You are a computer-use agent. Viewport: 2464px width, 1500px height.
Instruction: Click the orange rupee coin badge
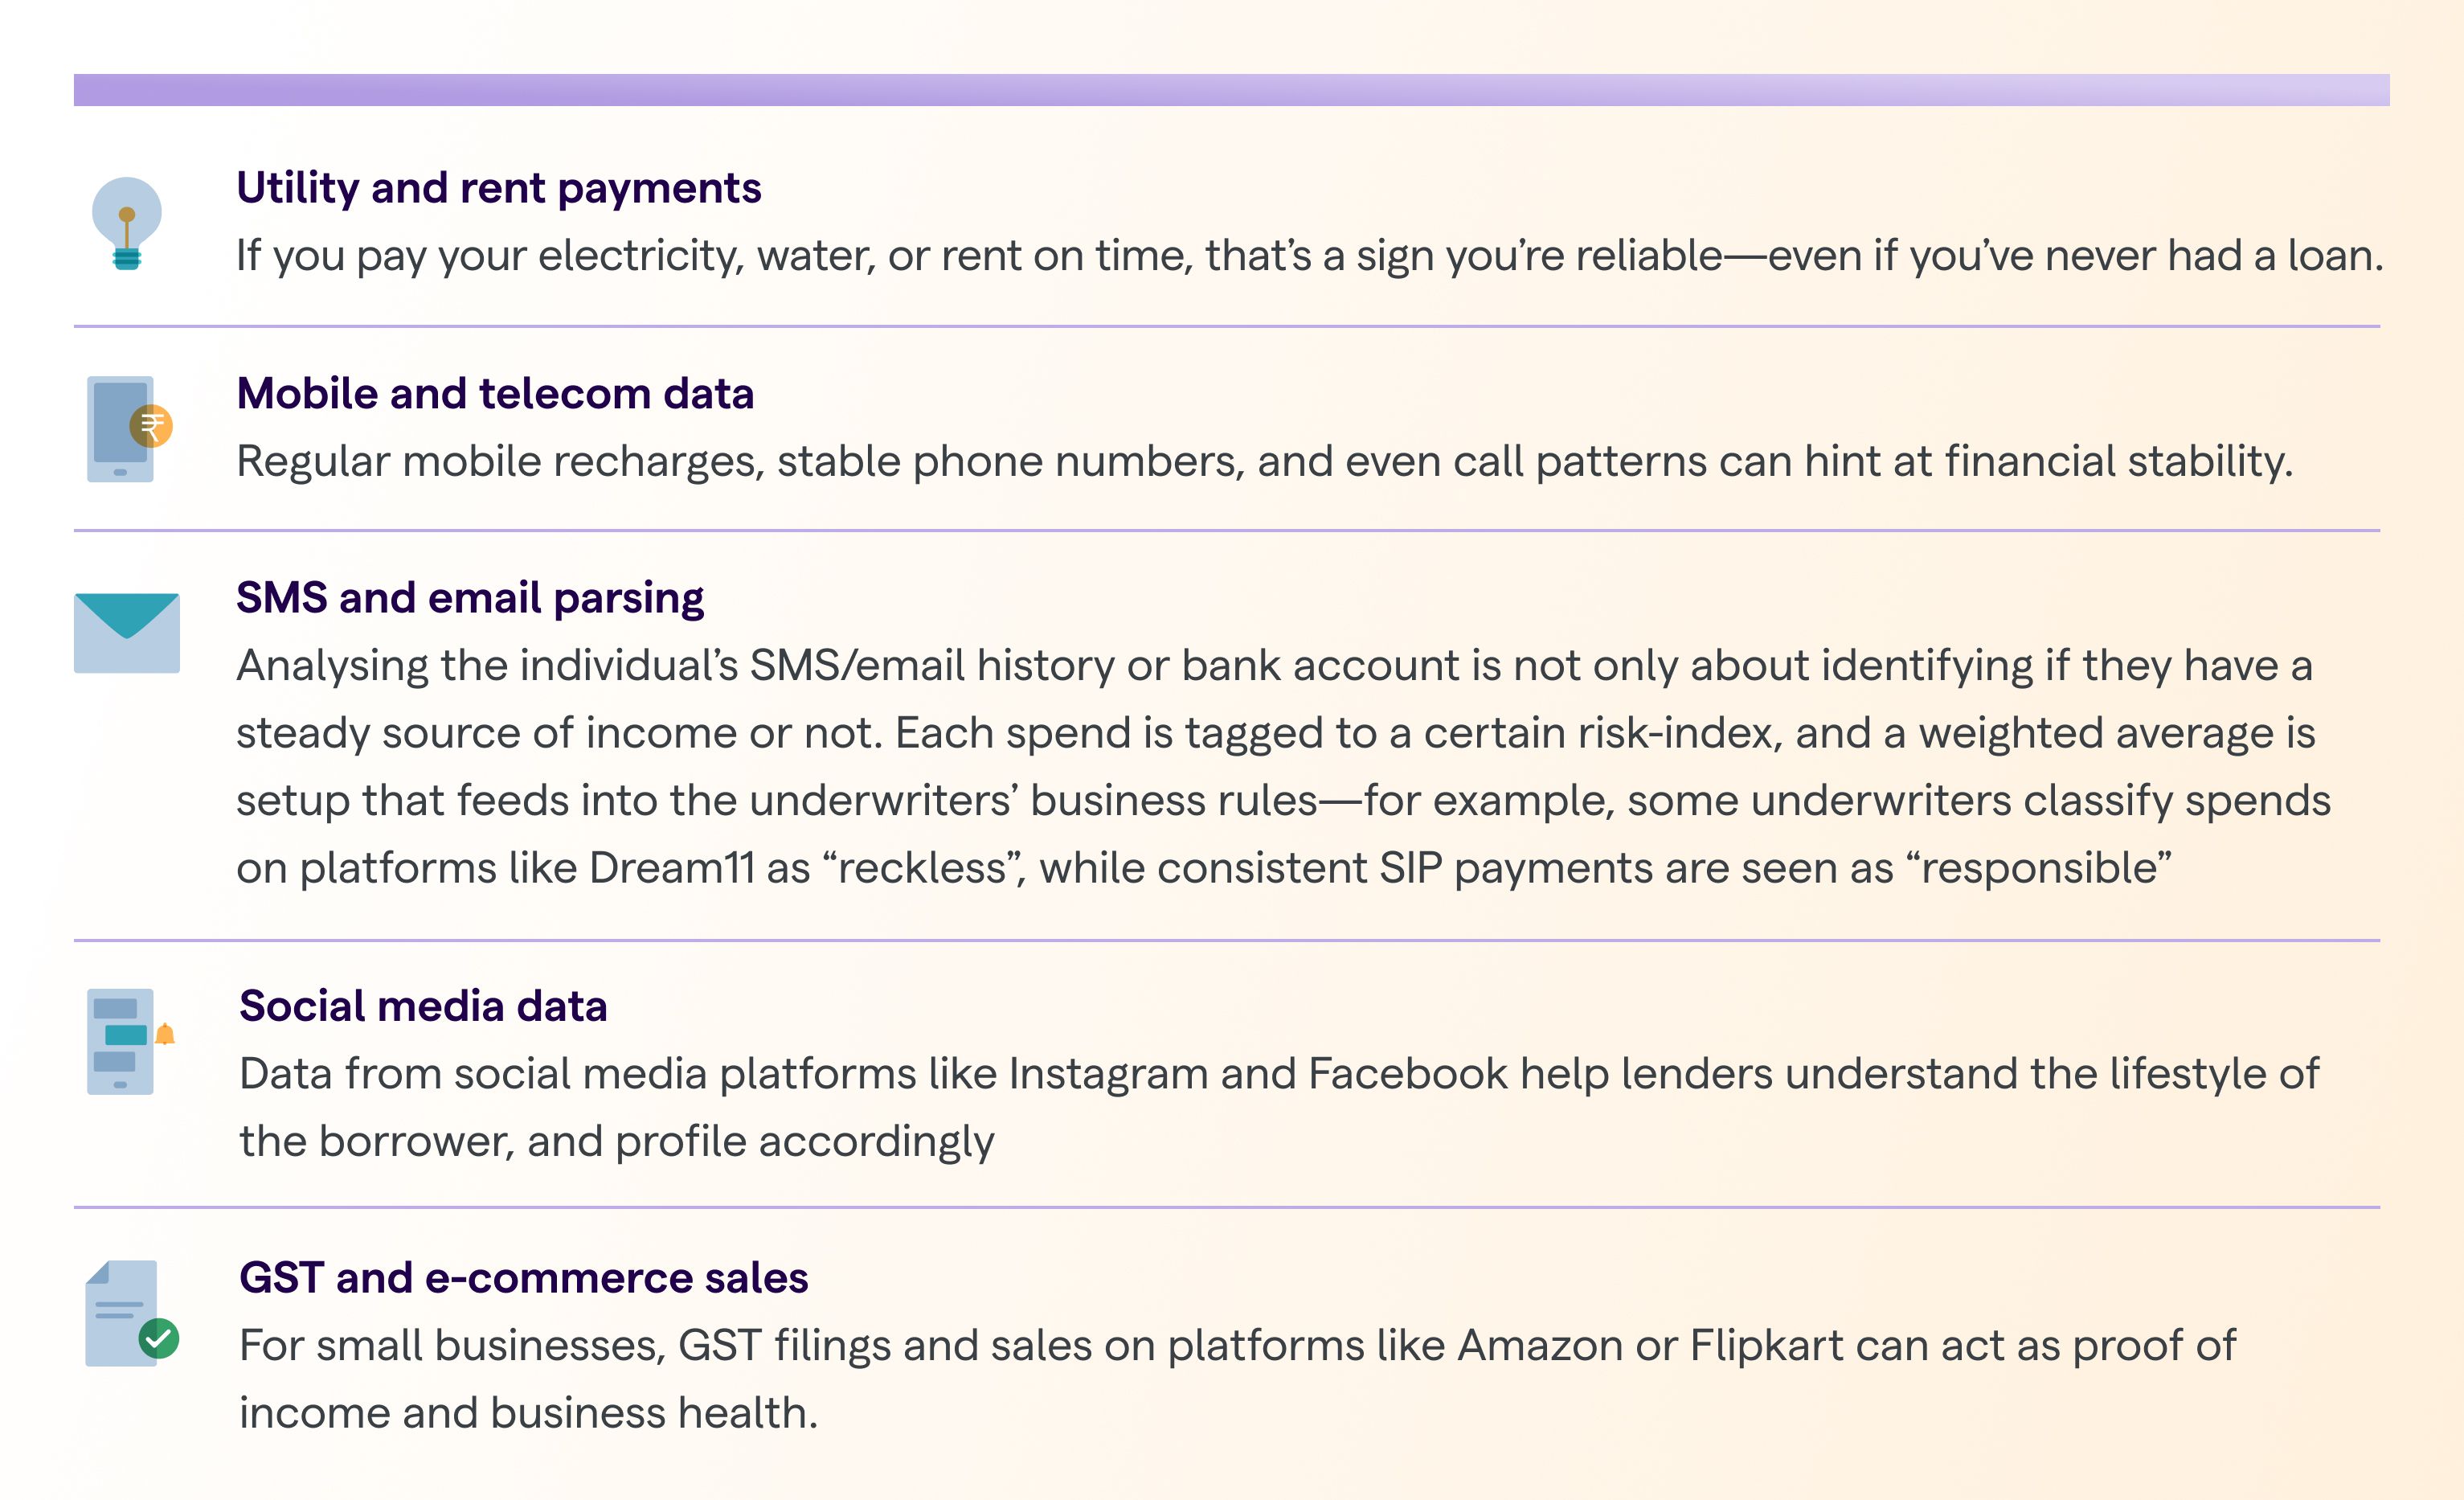(x=152, y=426)
